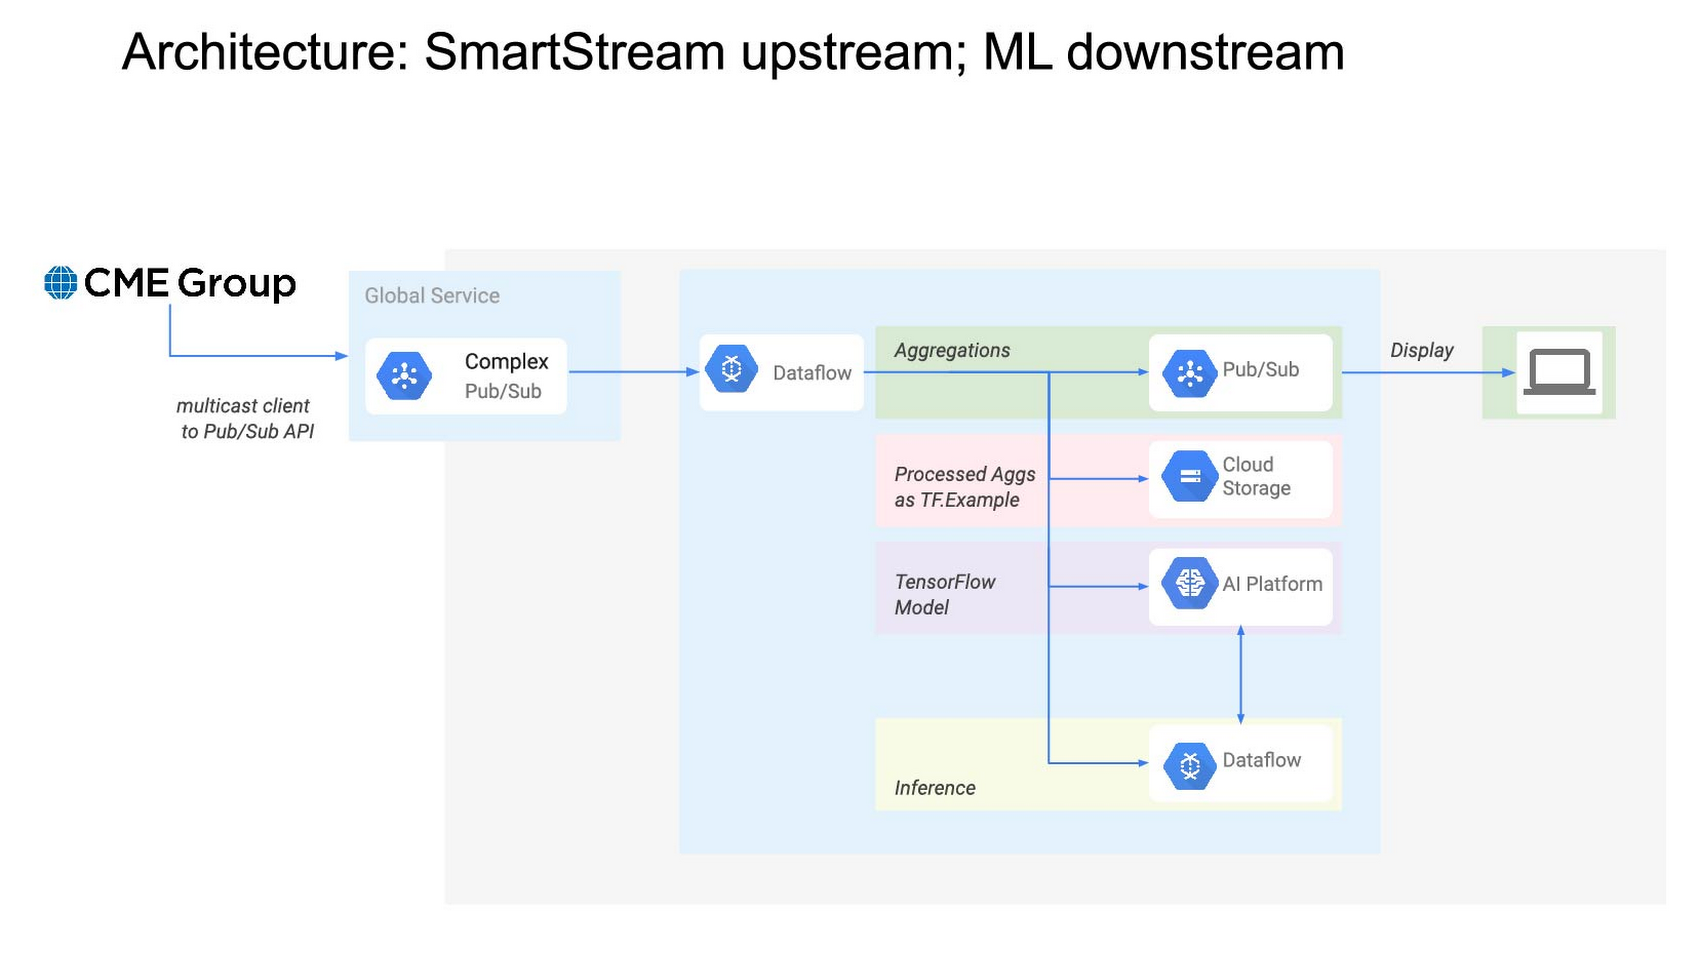Select 'Processed Aggs as TF.Example' label
Screen dimensions: 1700x953
[x=965, y=487]
